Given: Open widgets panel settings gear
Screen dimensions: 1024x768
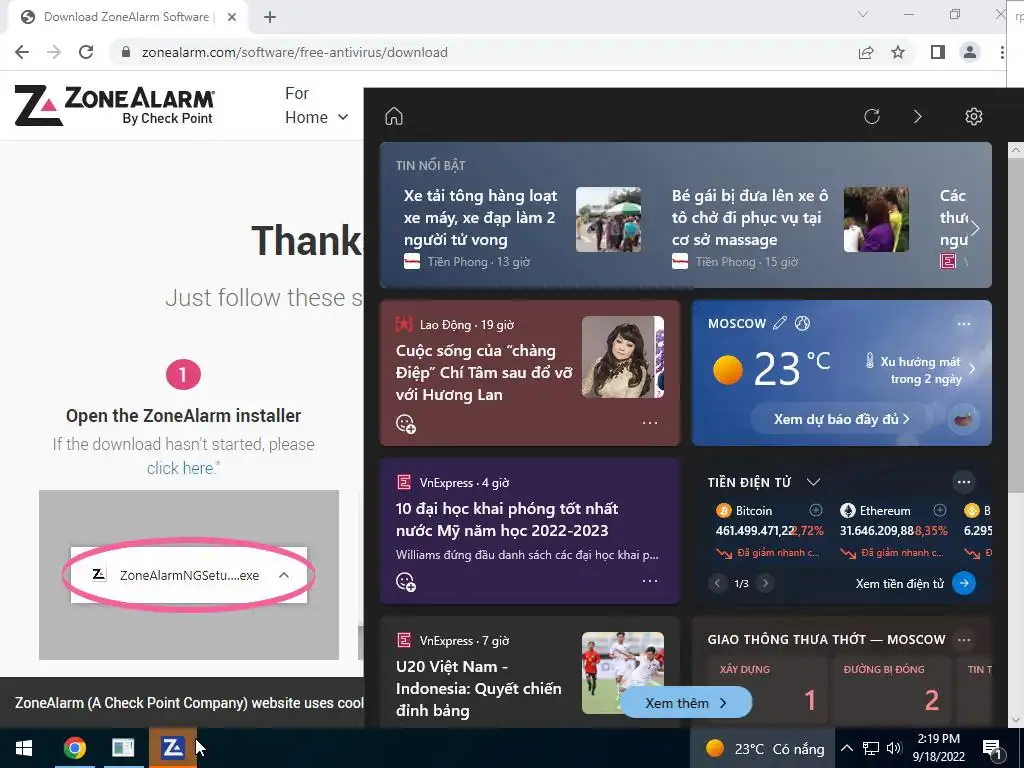Looking at the screenshot, I should click(974, 116).
